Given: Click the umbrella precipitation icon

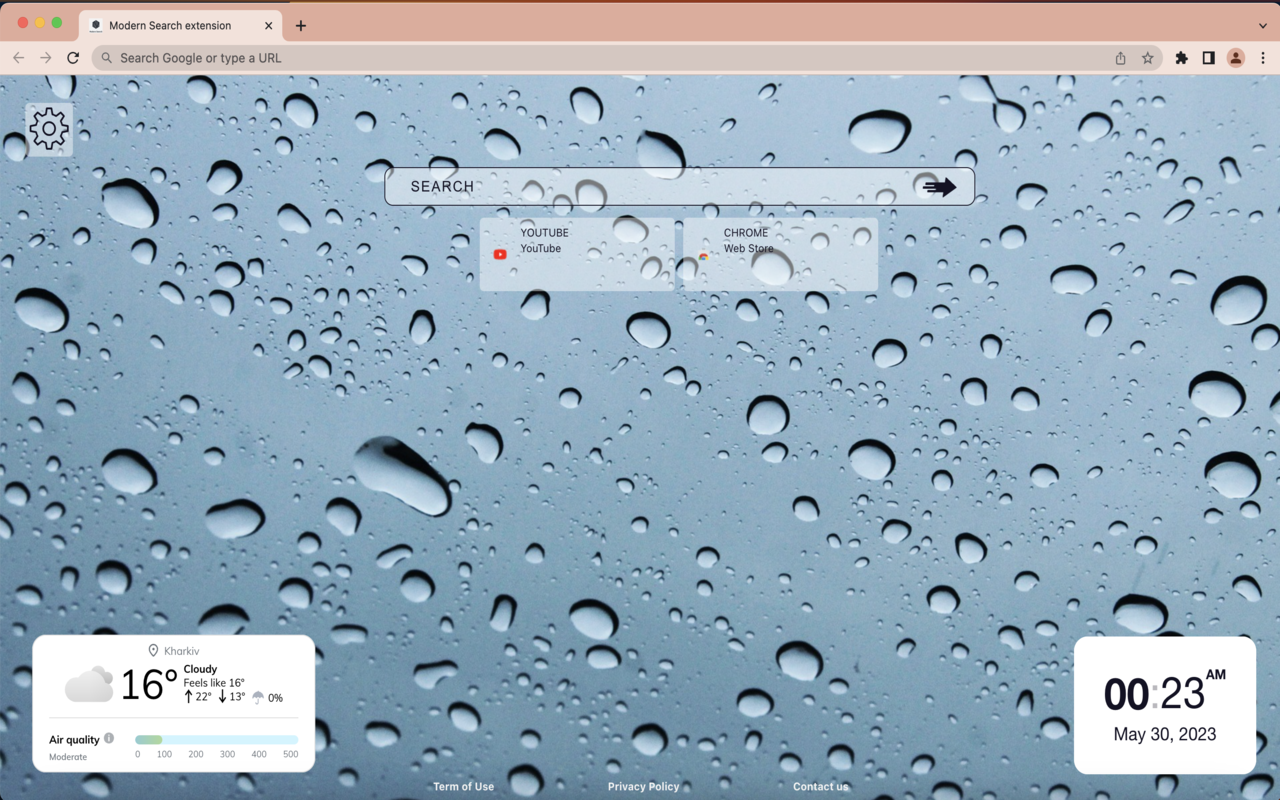Looking at the screenshot, I should click(258, 697).
